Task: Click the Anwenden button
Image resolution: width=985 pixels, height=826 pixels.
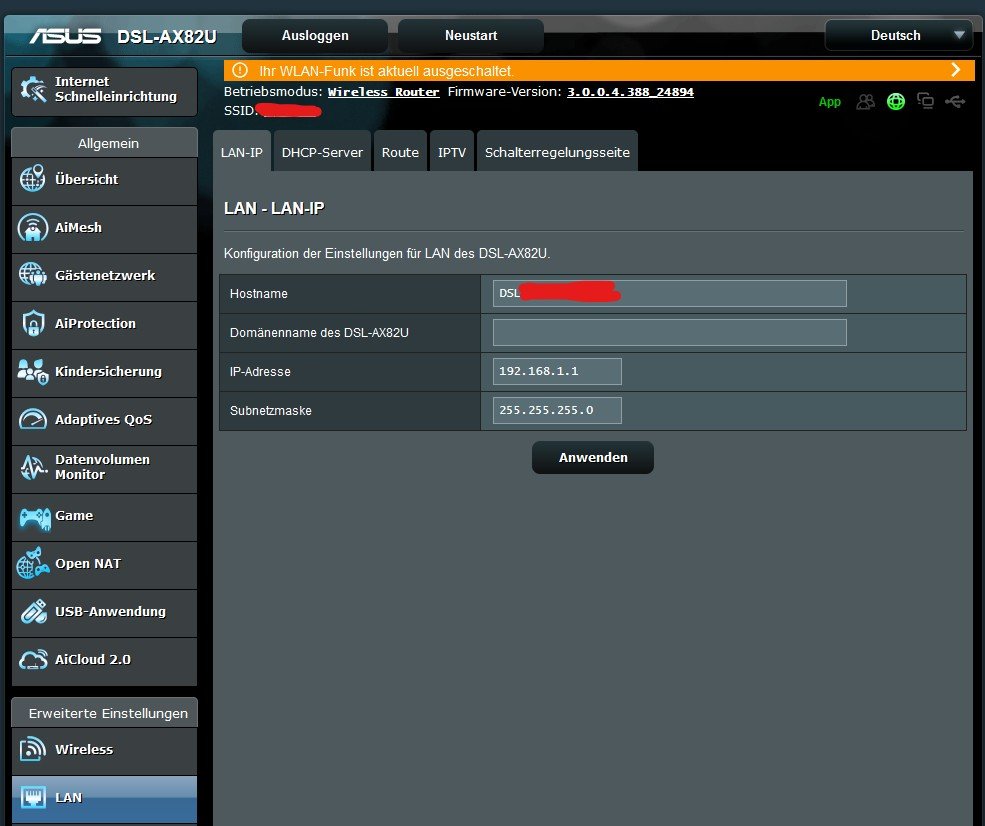Action: point(593,457)
